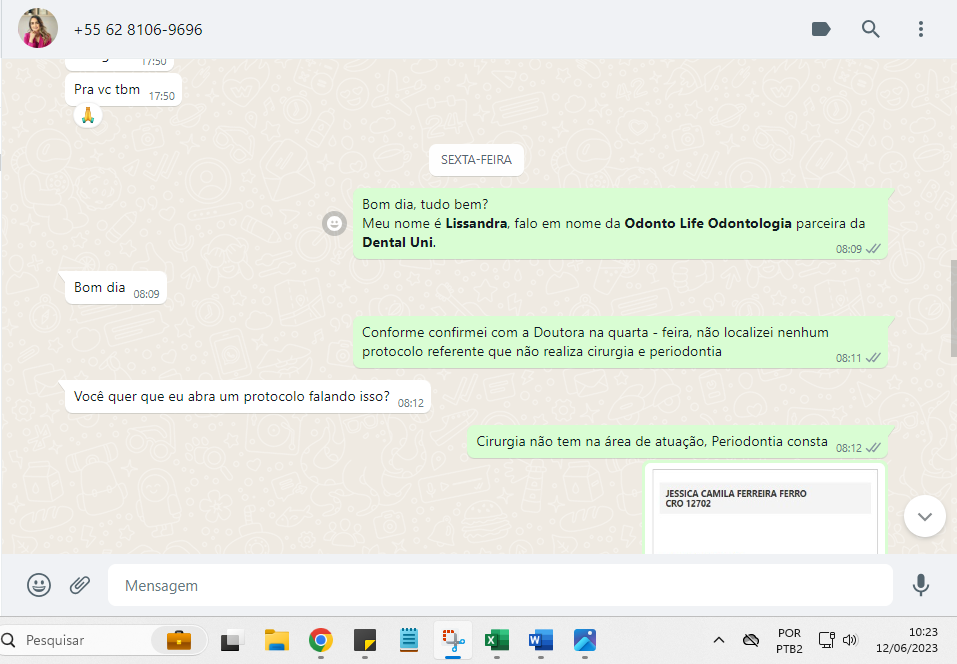The height and width of the screenshot is (664, 957).
Task: Click the chat vertical scrollbar thumb
Action: tap(953, 308)
